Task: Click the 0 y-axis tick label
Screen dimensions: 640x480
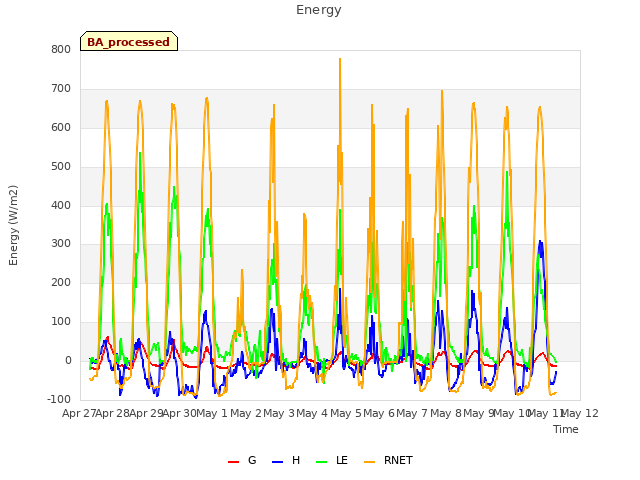Action: point(68,360)
